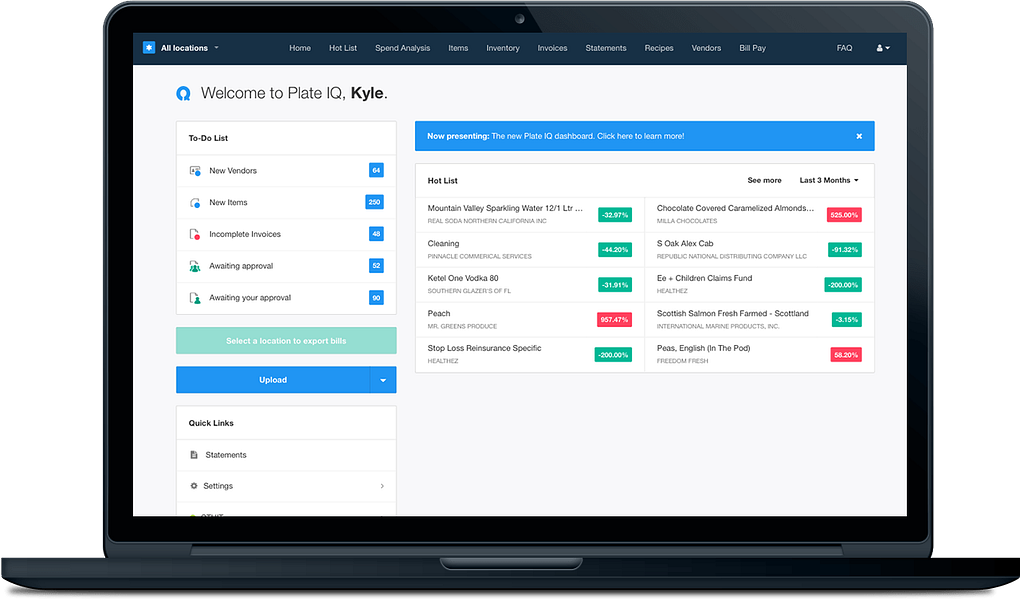Image resolution: width=1020 pixels, height=600 pixels.
Task: Click New Items count badge 250
Action: tap(375, 202)
